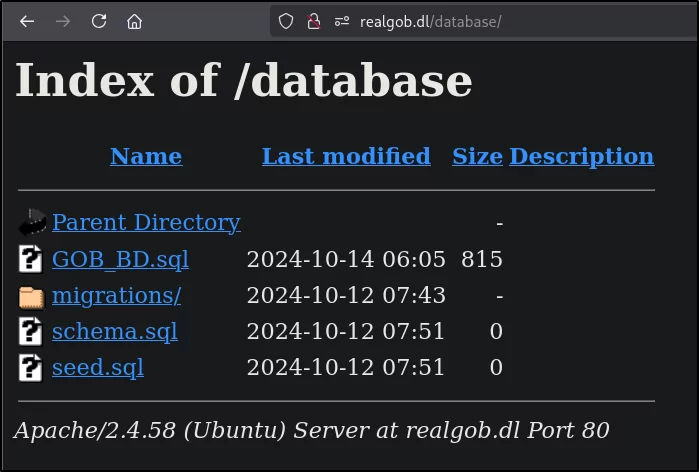Viewport: 699px width, 472px height.
Task: Click the folder icon next to migrations/
Action: click(31, 297)
